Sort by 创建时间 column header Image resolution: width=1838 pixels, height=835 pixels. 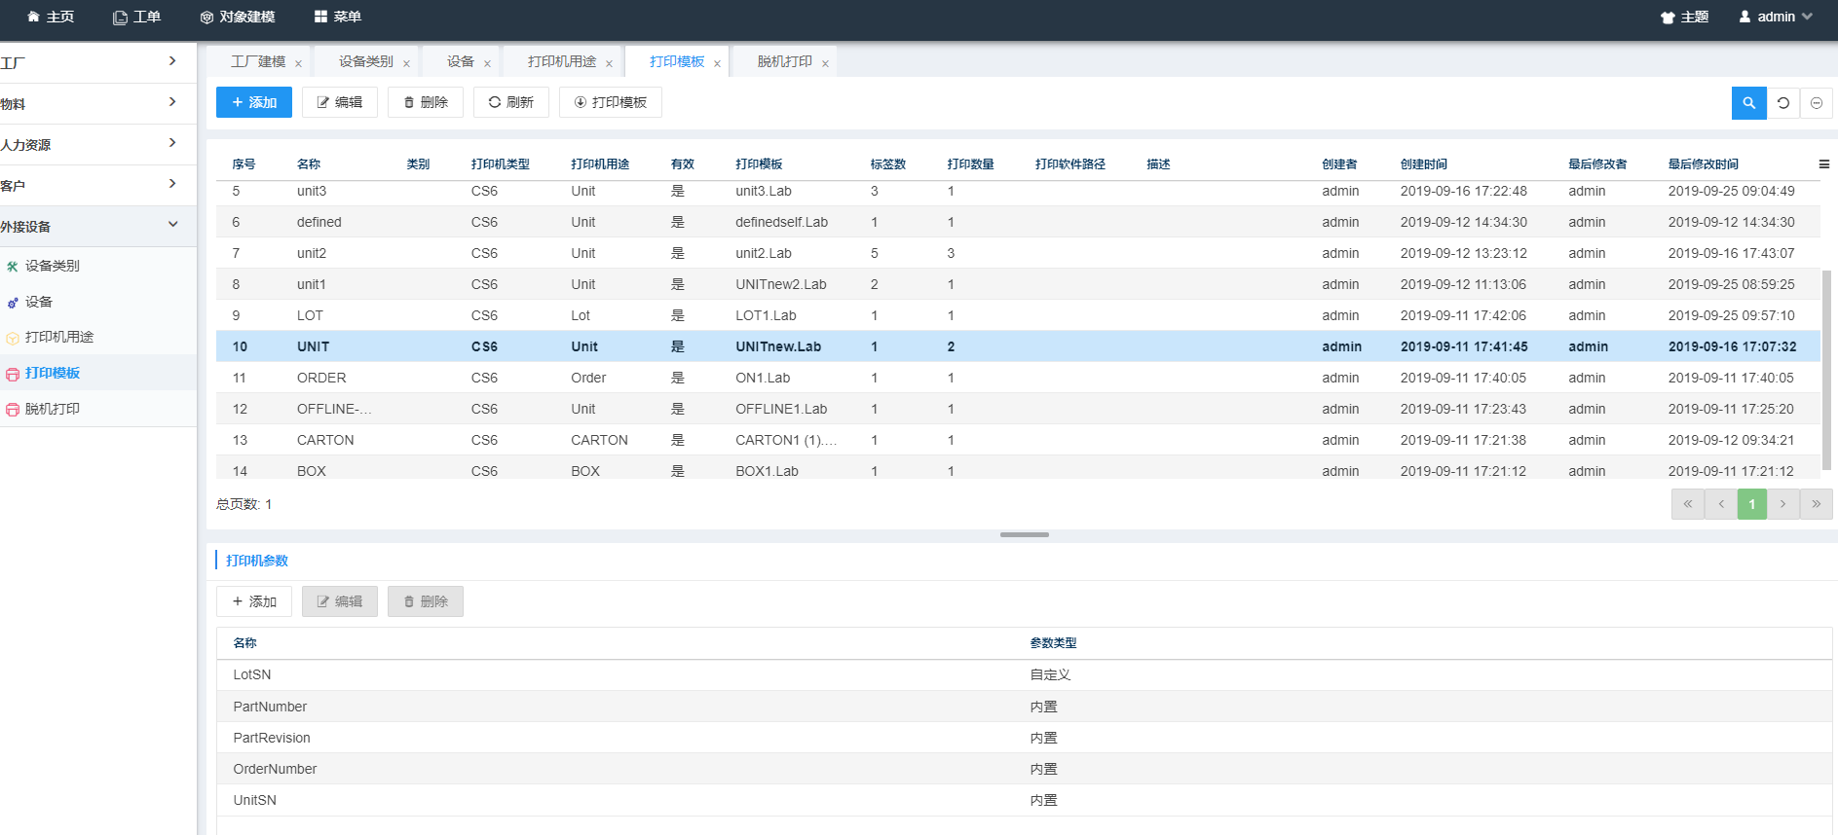[x=1423, y=164]
